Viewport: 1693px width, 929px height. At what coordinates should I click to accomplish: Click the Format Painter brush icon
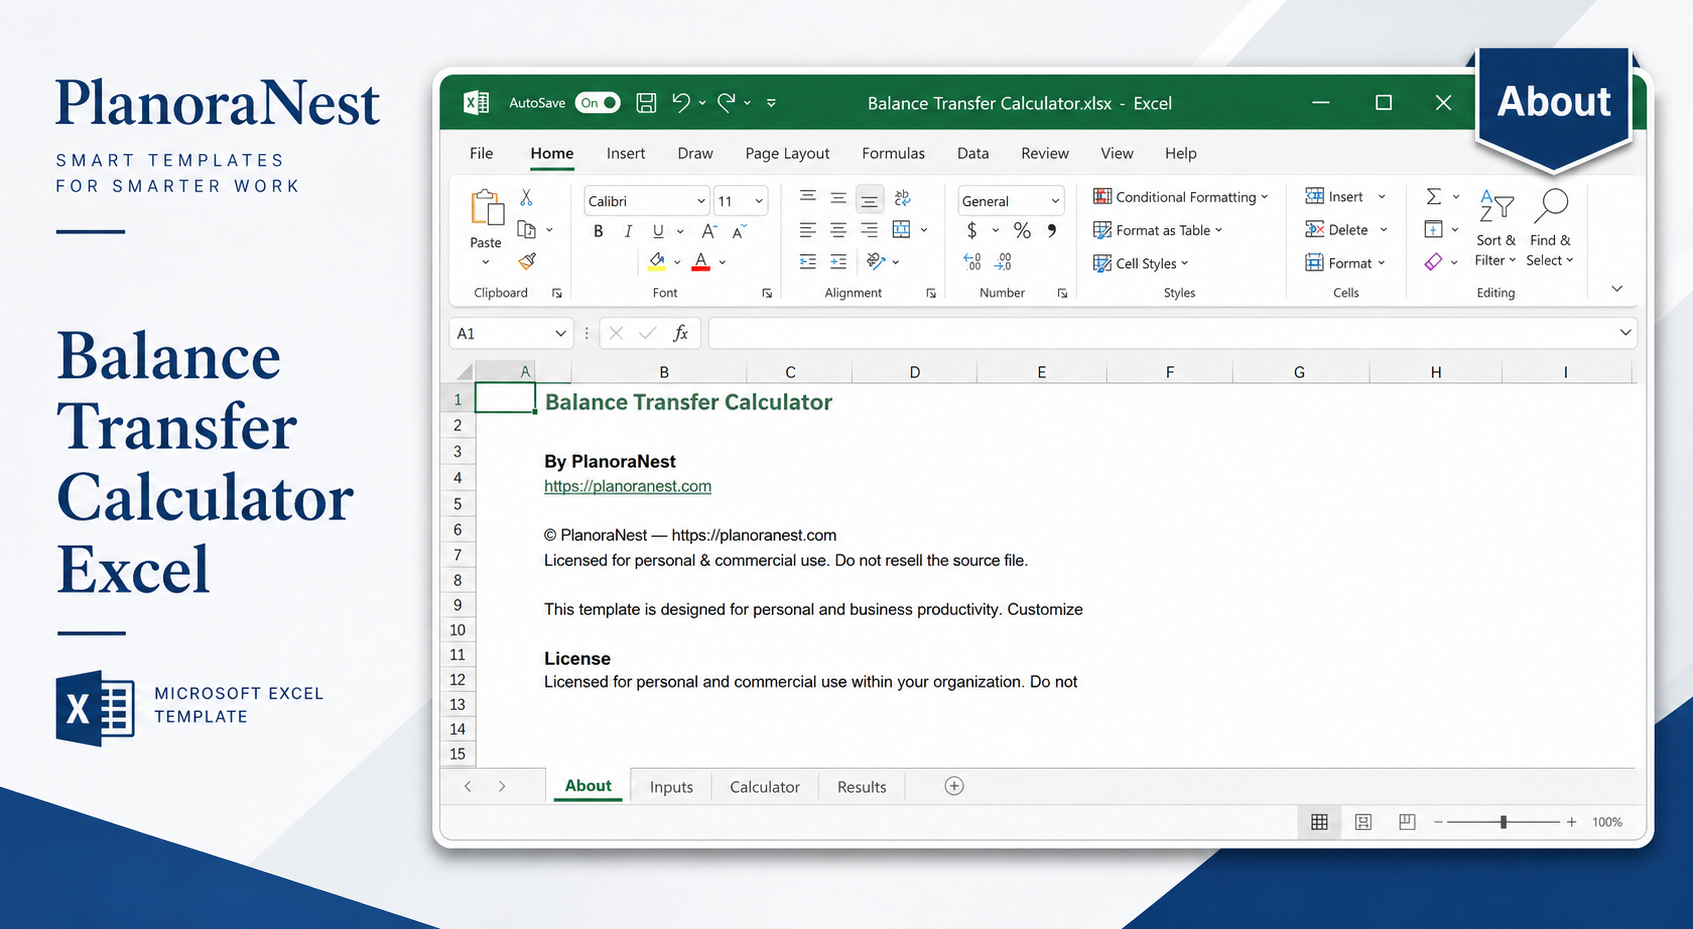click(x=527, y=261)
